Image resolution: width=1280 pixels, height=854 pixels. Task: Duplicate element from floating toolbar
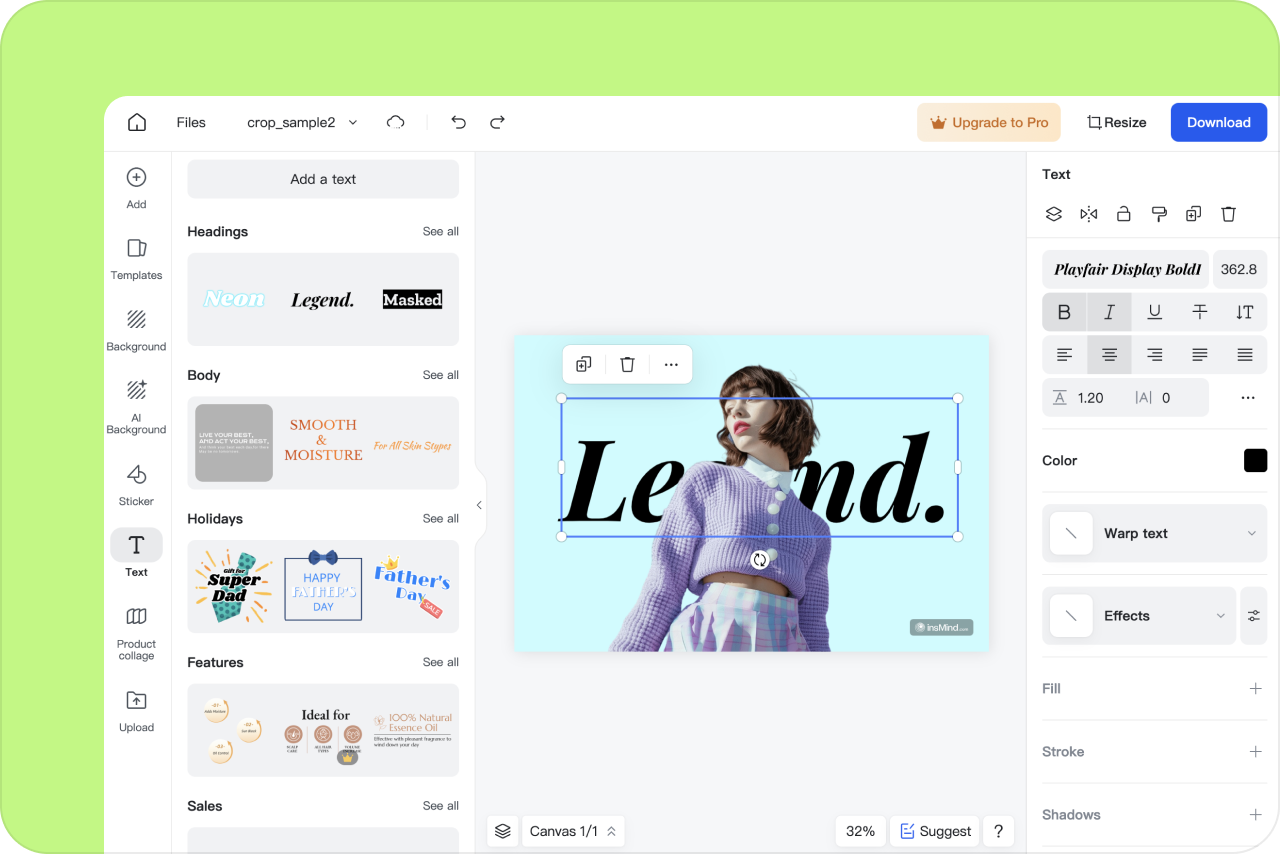[584, 365]
